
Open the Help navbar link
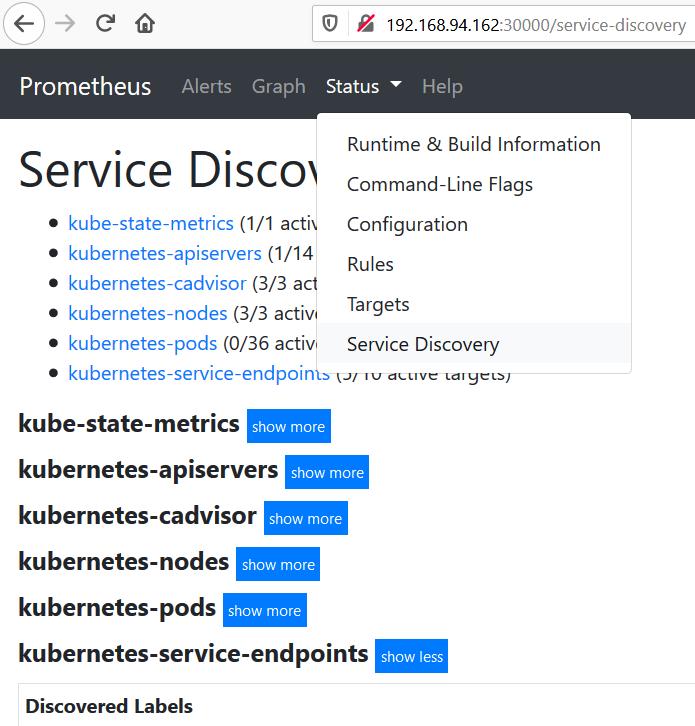[x=442, y=87]
